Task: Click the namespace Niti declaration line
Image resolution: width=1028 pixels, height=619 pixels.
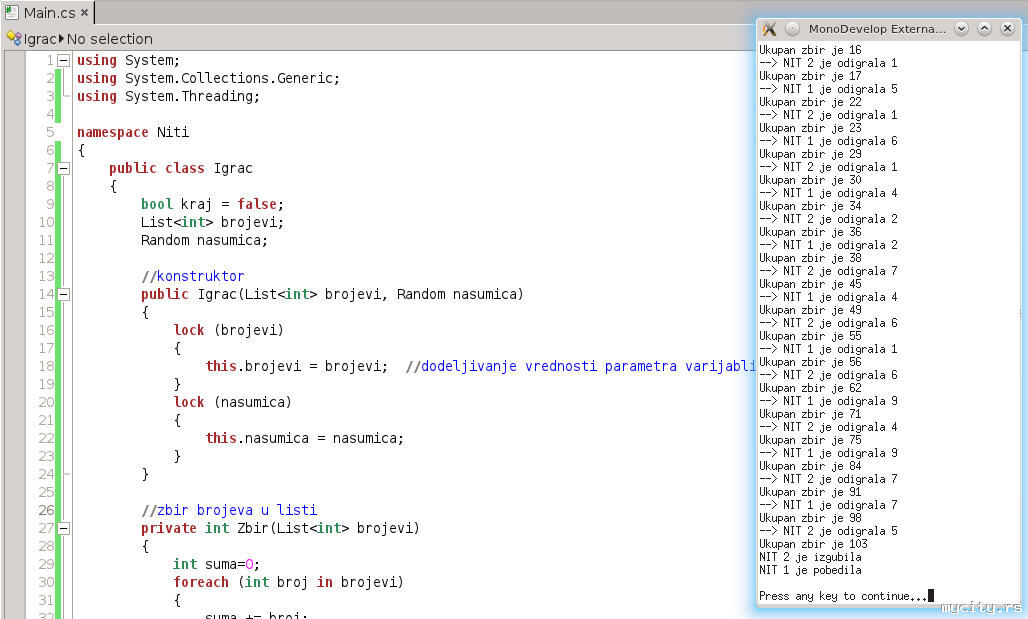Action: point(133,132)
